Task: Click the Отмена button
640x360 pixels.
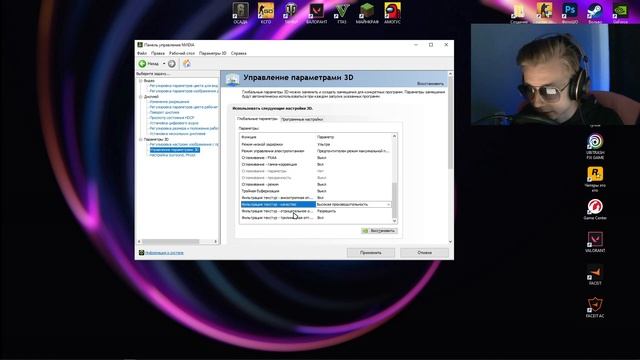Action: click(424, 253)
